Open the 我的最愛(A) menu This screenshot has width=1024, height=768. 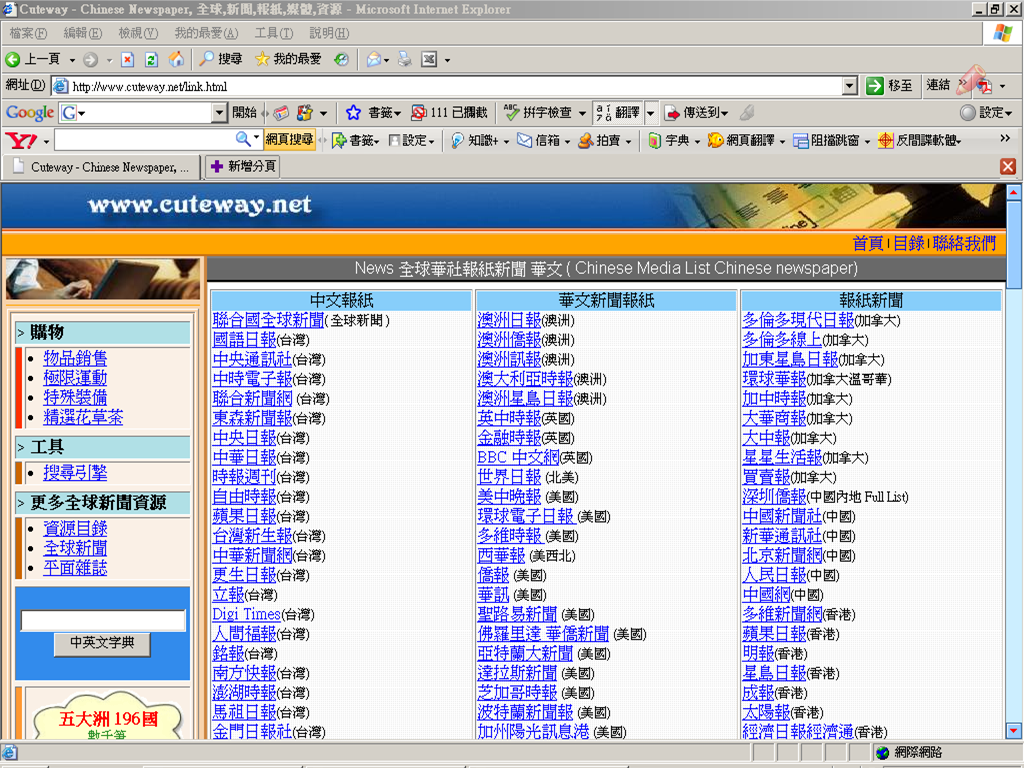click(x=206, y=33)
